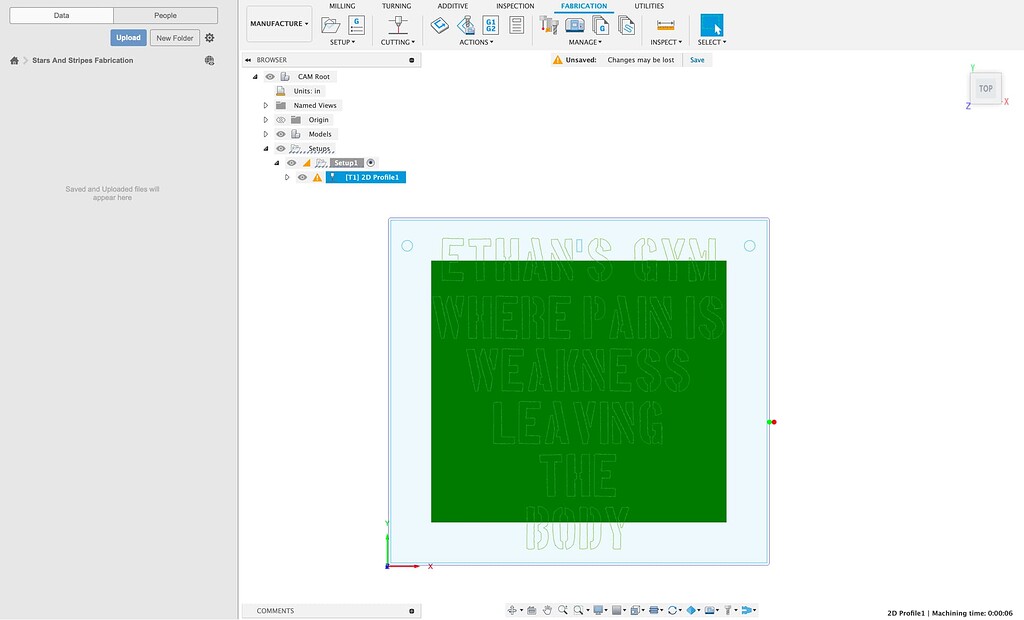Switch to the Milling ribbon tab
The height and width of the screenshot is (620, 1024).
click(x=342, y=5)
